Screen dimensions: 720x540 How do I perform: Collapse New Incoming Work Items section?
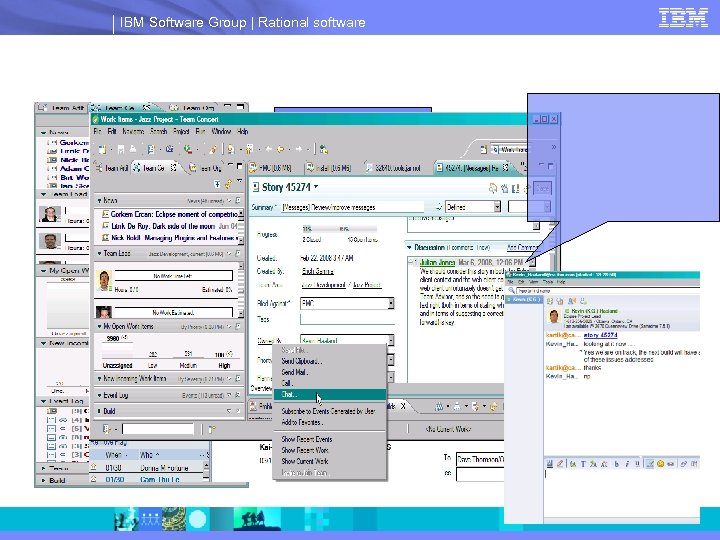99,379
